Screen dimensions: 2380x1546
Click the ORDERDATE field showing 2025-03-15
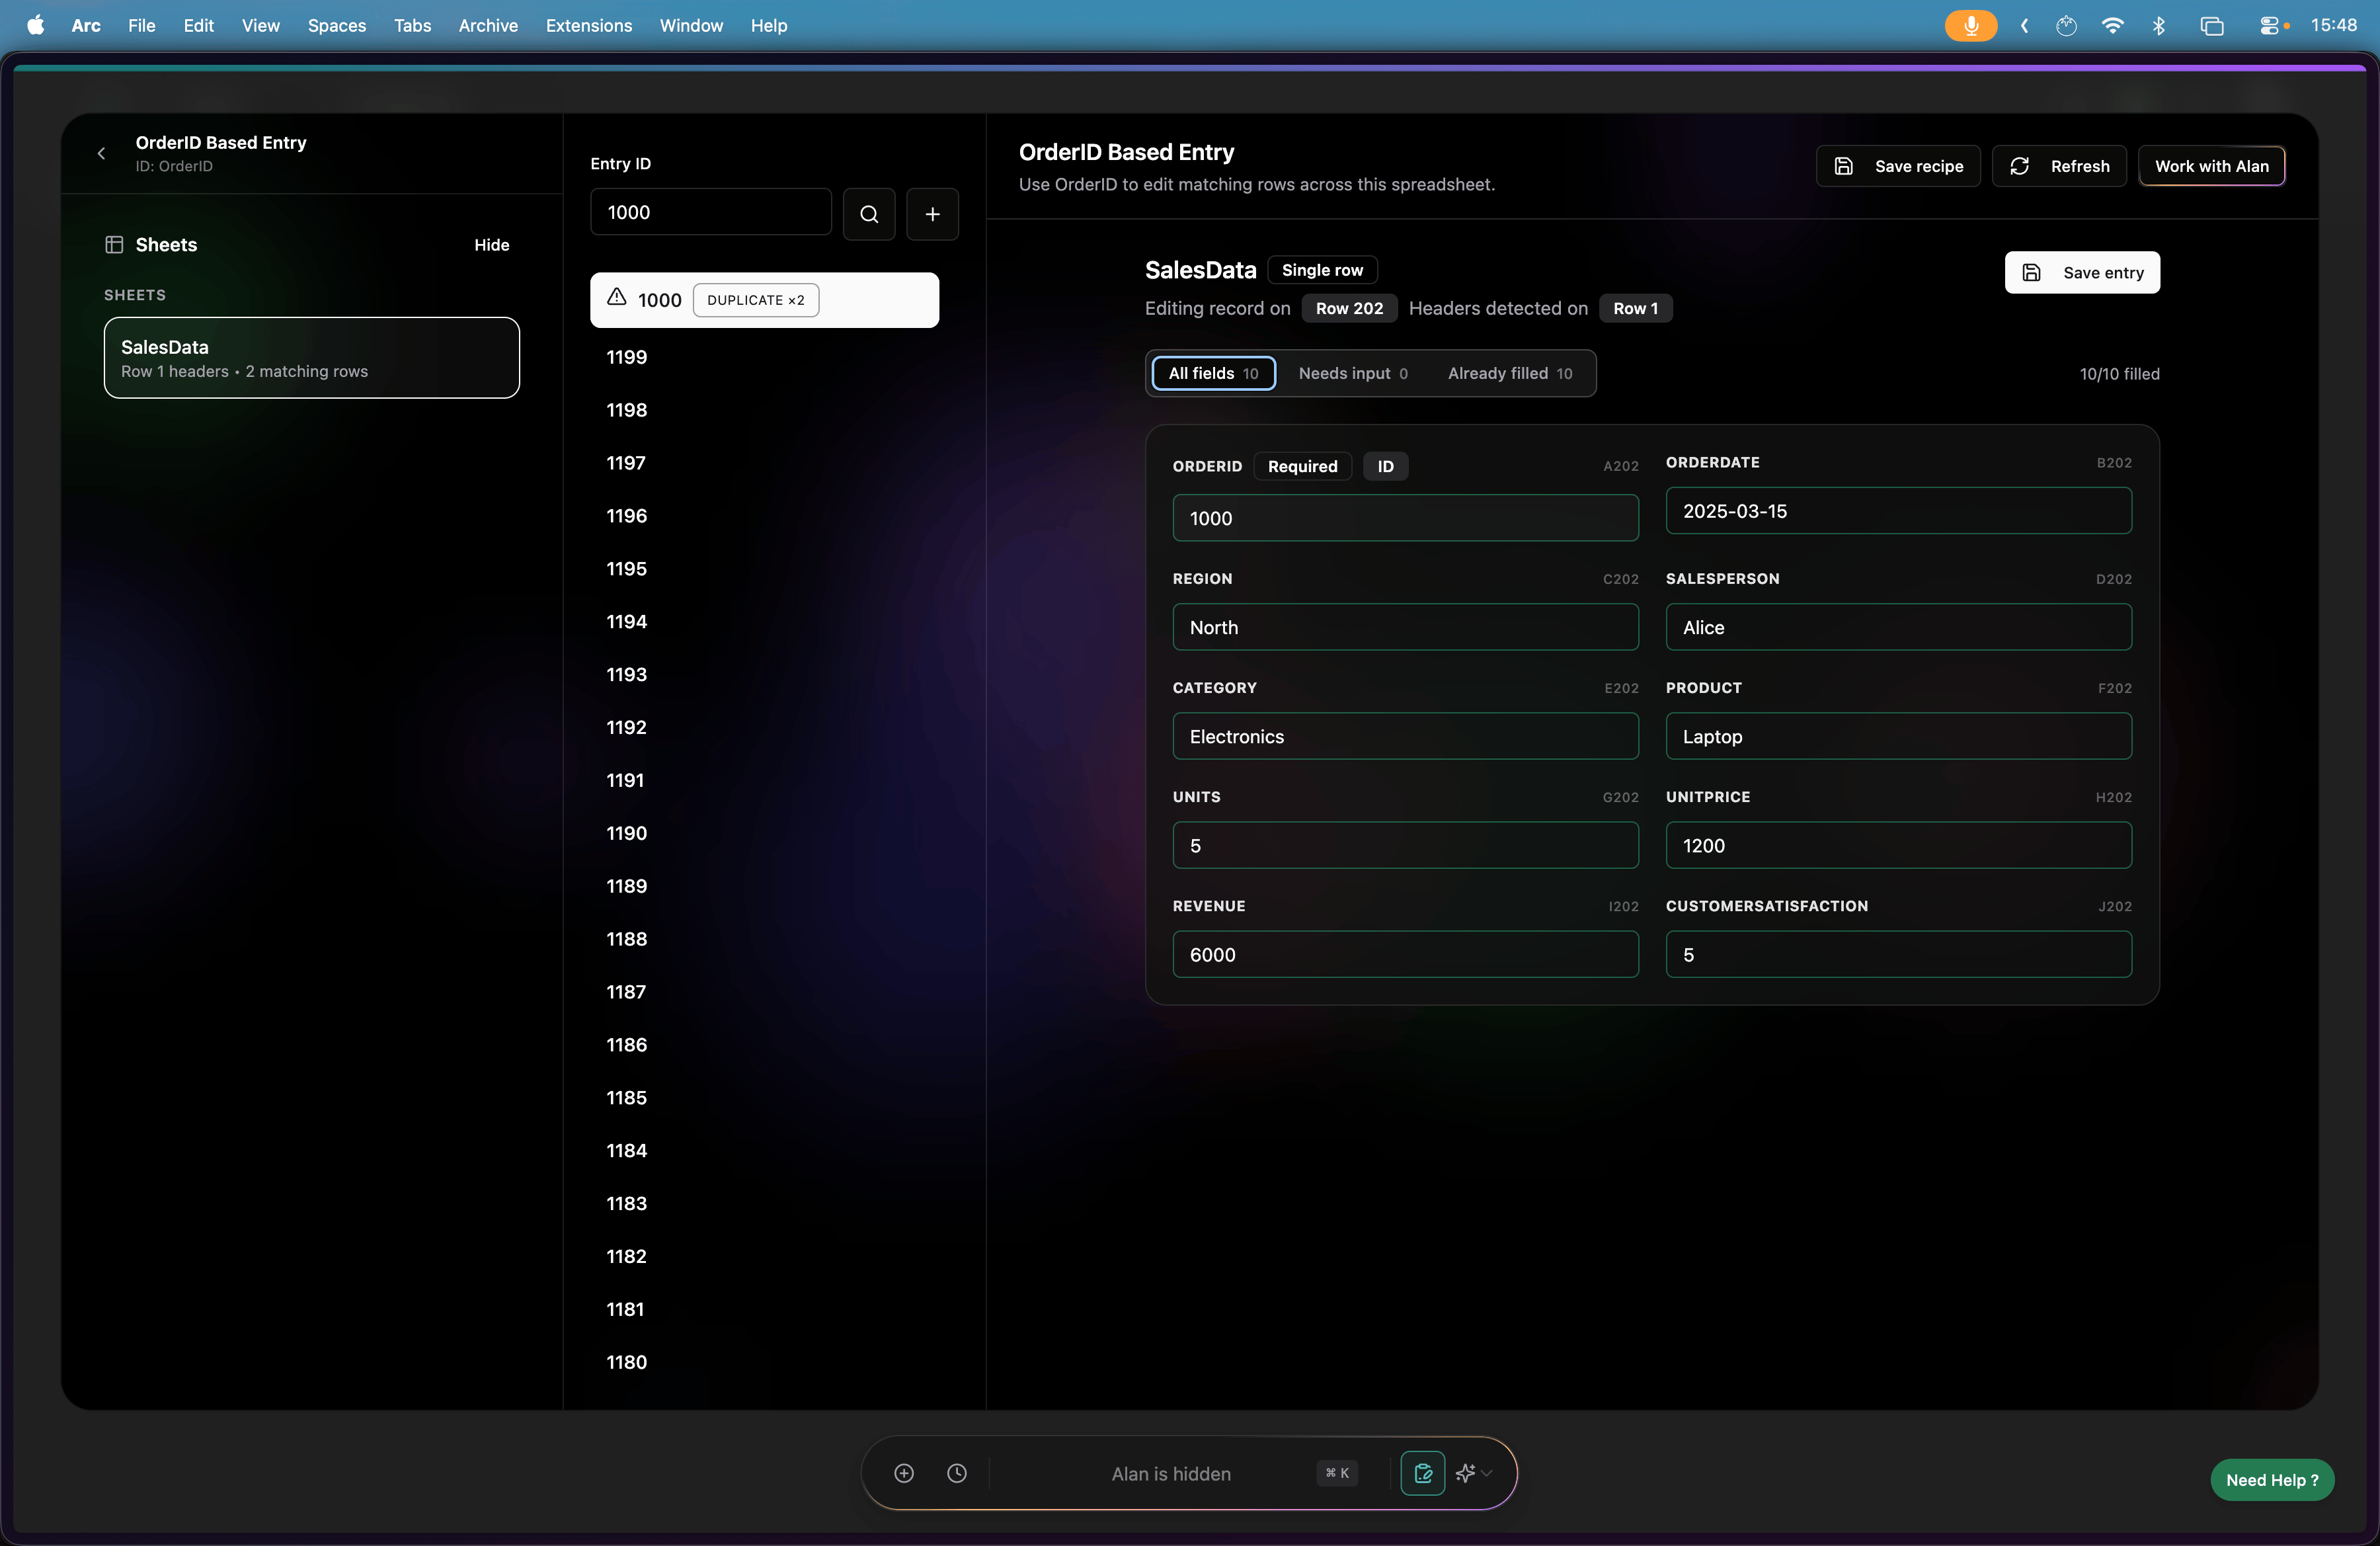[x=1898, y=511]
